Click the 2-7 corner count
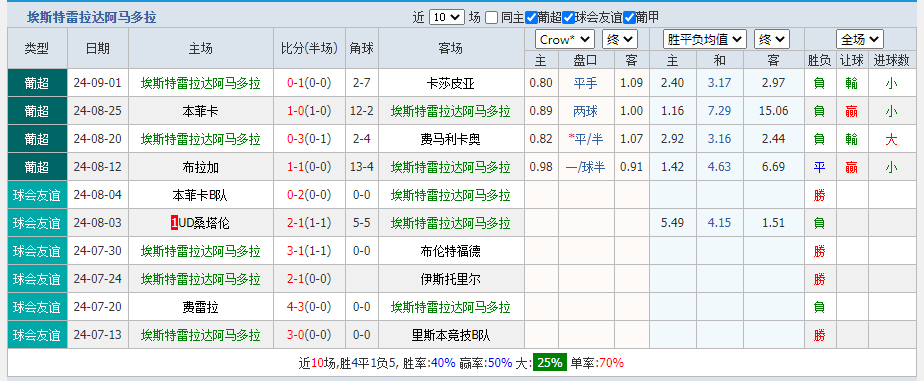 [361, 83]
